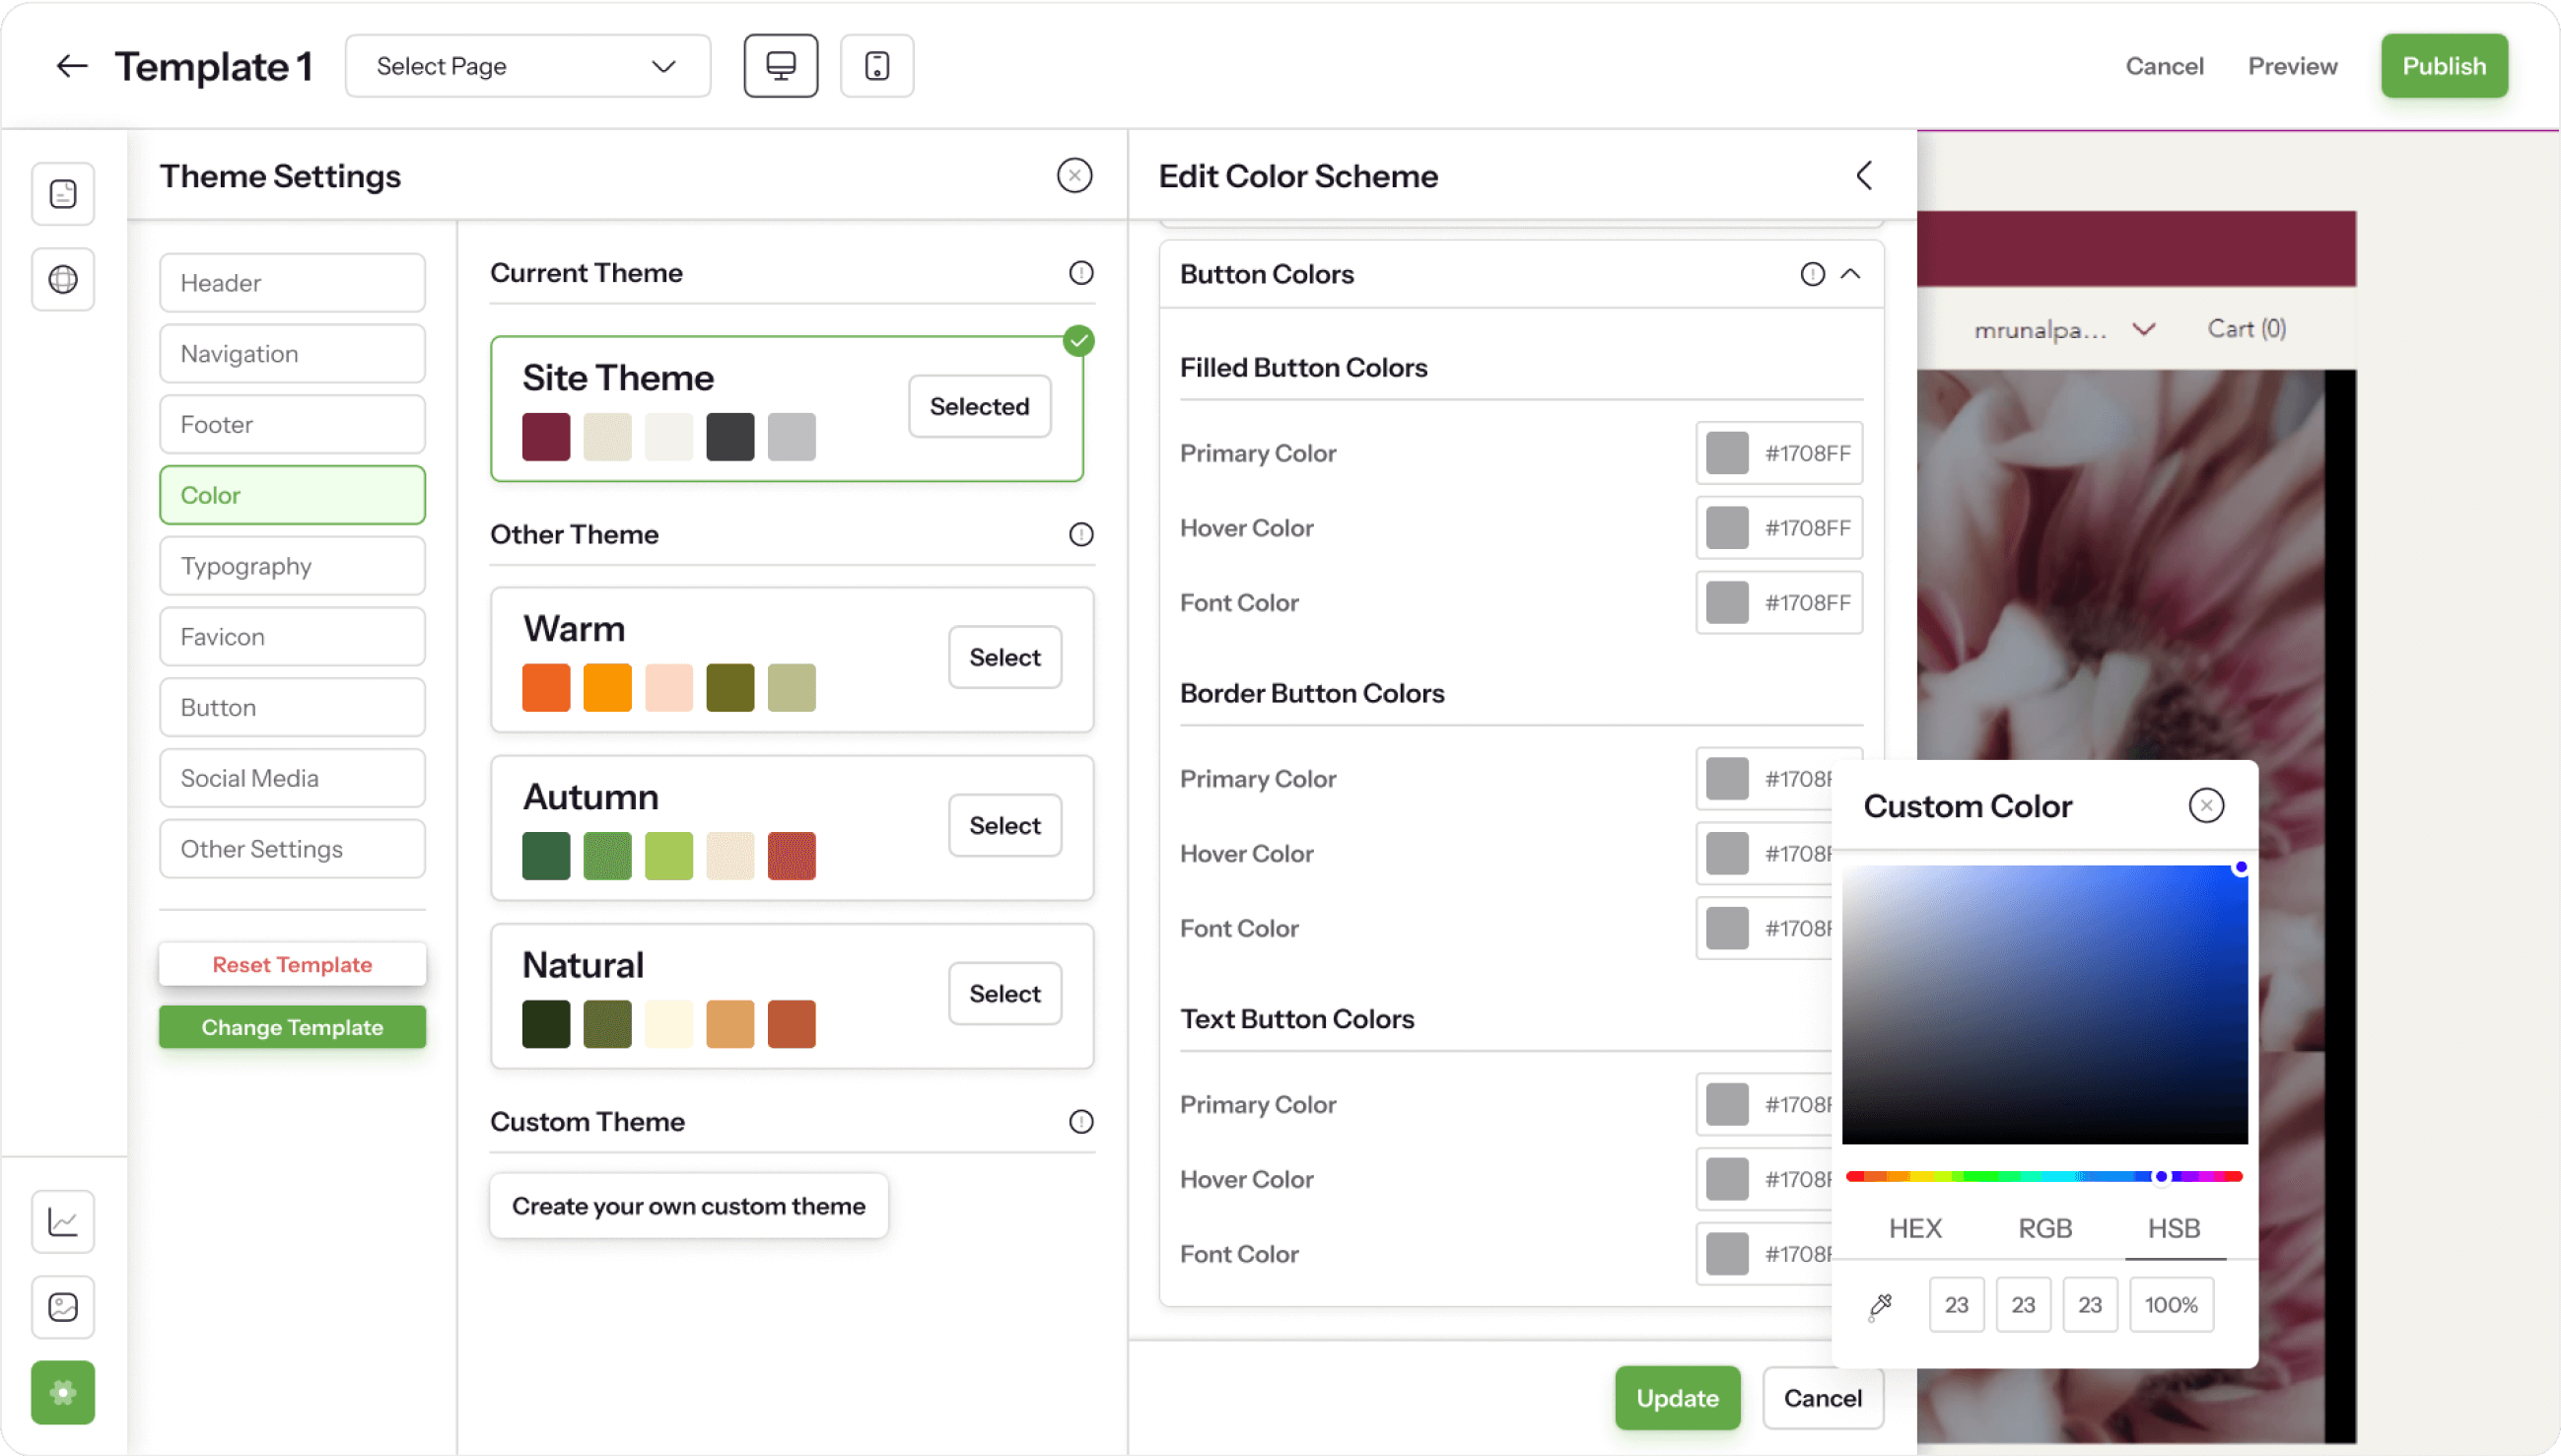
Task: Click the green Publish button
Action: click(x=2443, y=66)
